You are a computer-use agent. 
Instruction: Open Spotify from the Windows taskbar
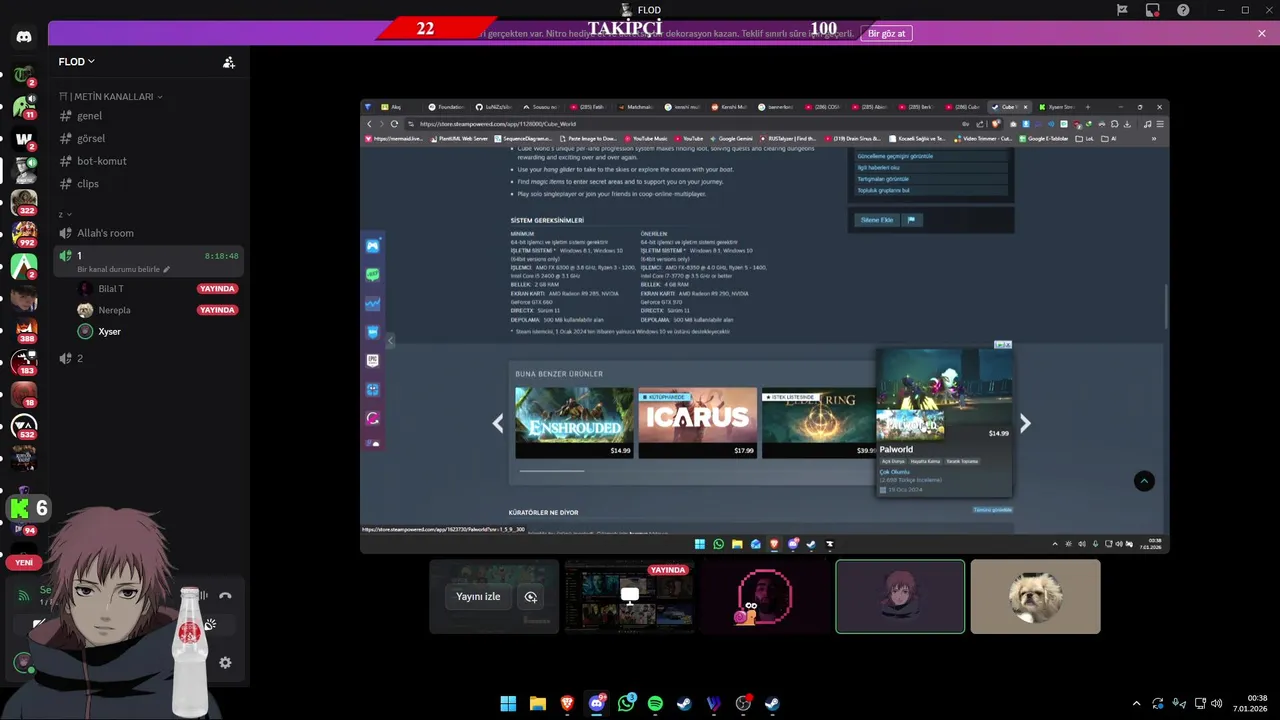[655, 703]
